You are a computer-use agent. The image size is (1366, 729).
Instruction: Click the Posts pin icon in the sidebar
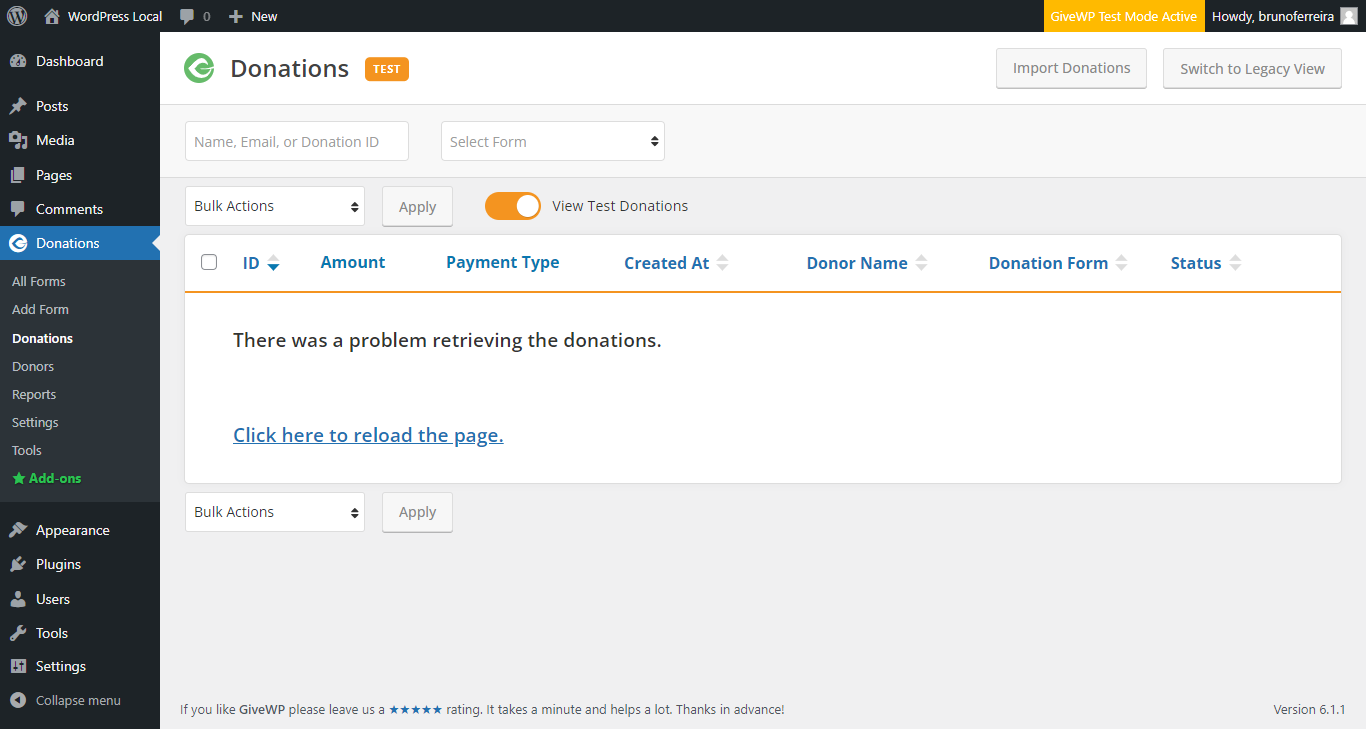[x=20, y=106]
